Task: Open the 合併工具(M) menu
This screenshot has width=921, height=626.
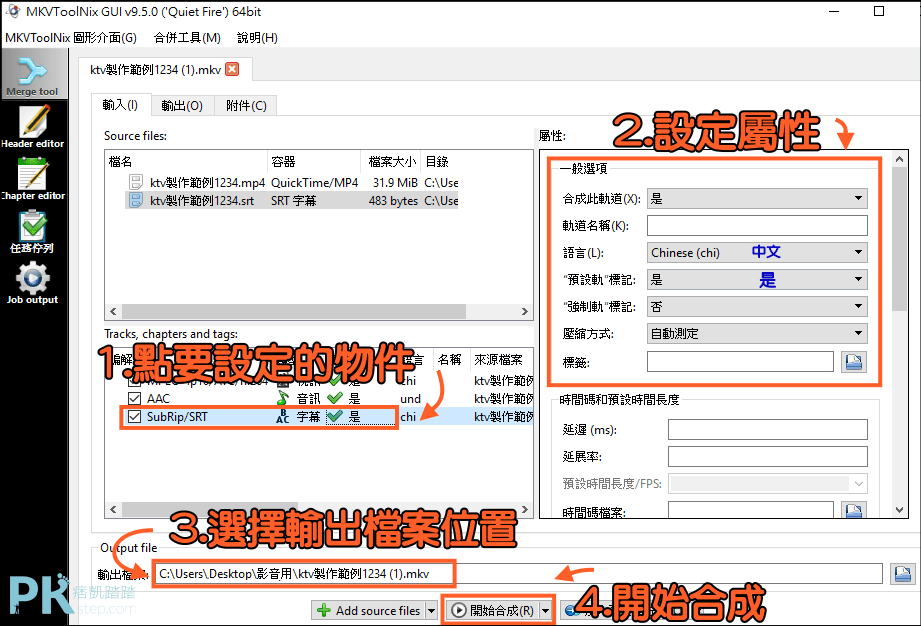Action: point(187,38)
